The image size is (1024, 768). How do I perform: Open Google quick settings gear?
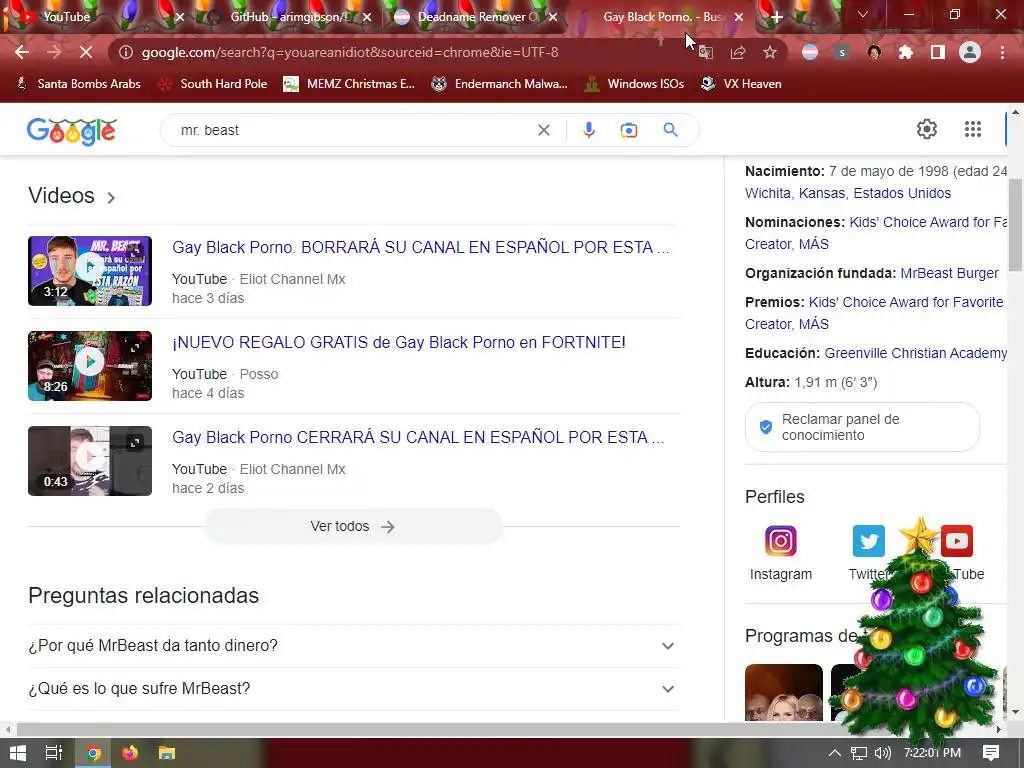click(927, 129)
